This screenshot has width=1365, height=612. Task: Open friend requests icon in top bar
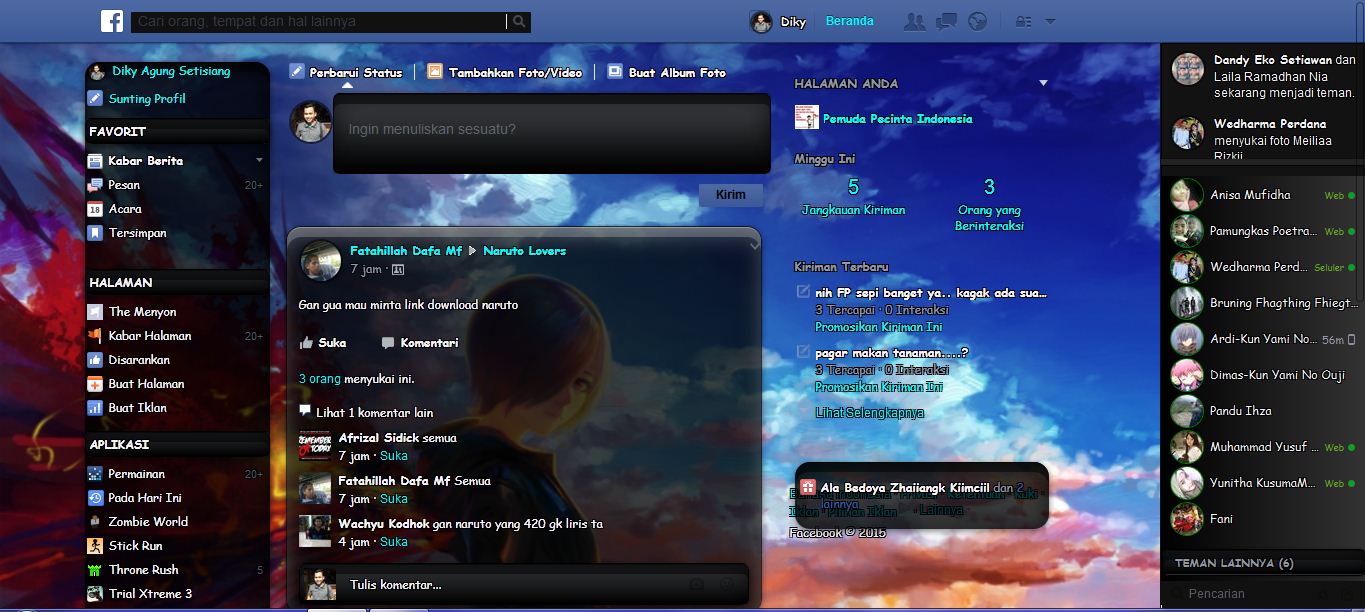914,21
